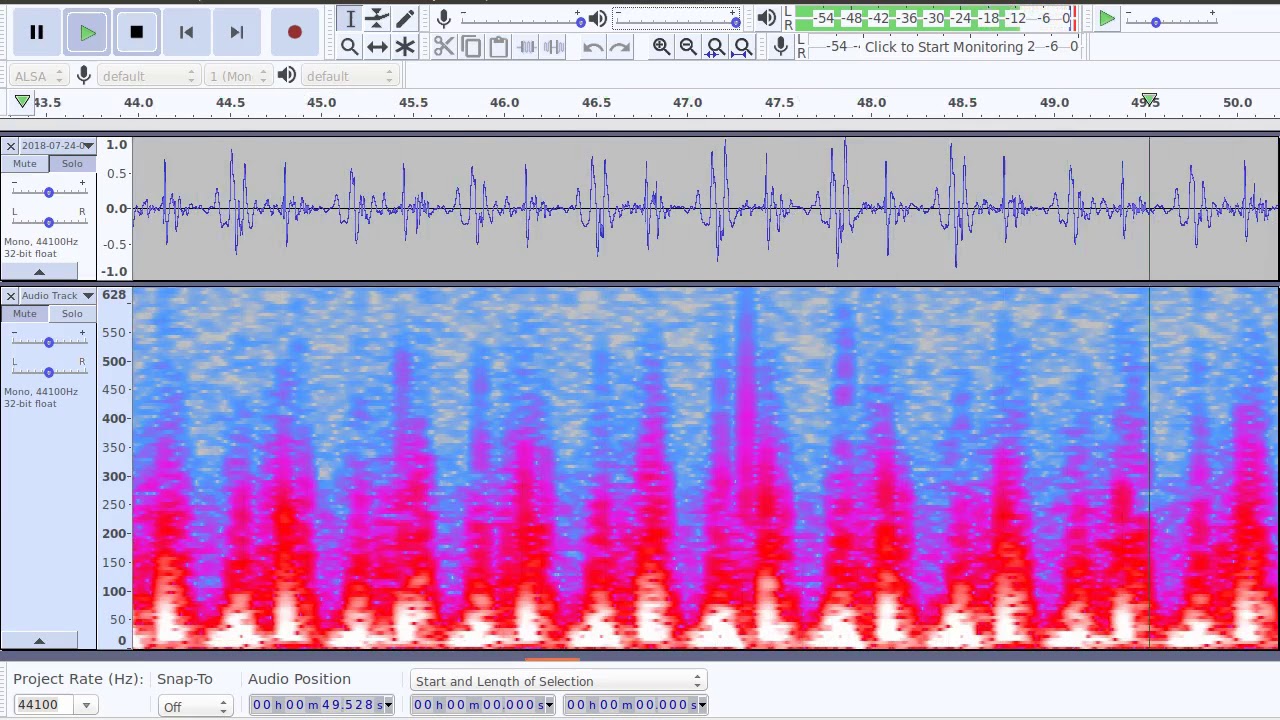Click the green Play button

87,32
